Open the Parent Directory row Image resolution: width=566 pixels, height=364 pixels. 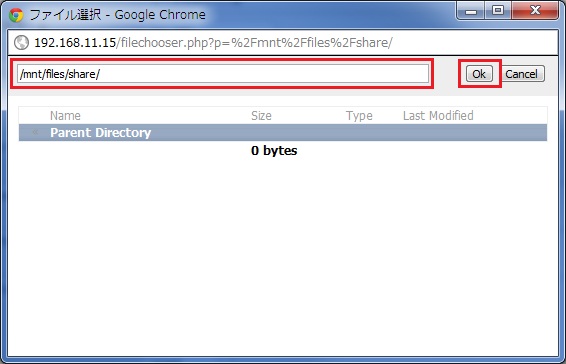[283, 133]
